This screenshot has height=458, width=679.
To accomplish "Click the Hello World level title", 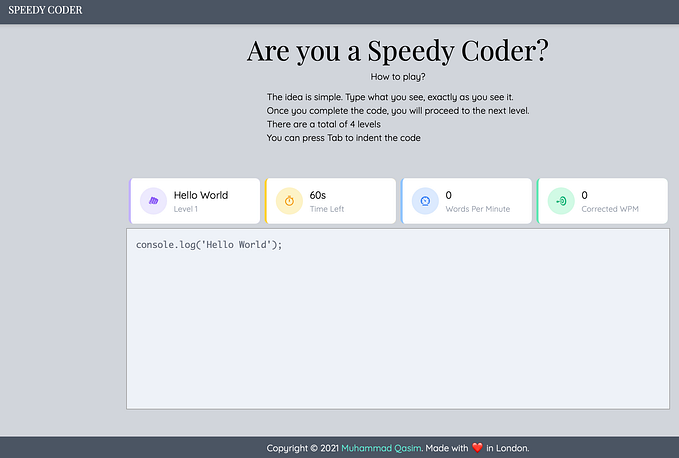I will click(201, 195).
